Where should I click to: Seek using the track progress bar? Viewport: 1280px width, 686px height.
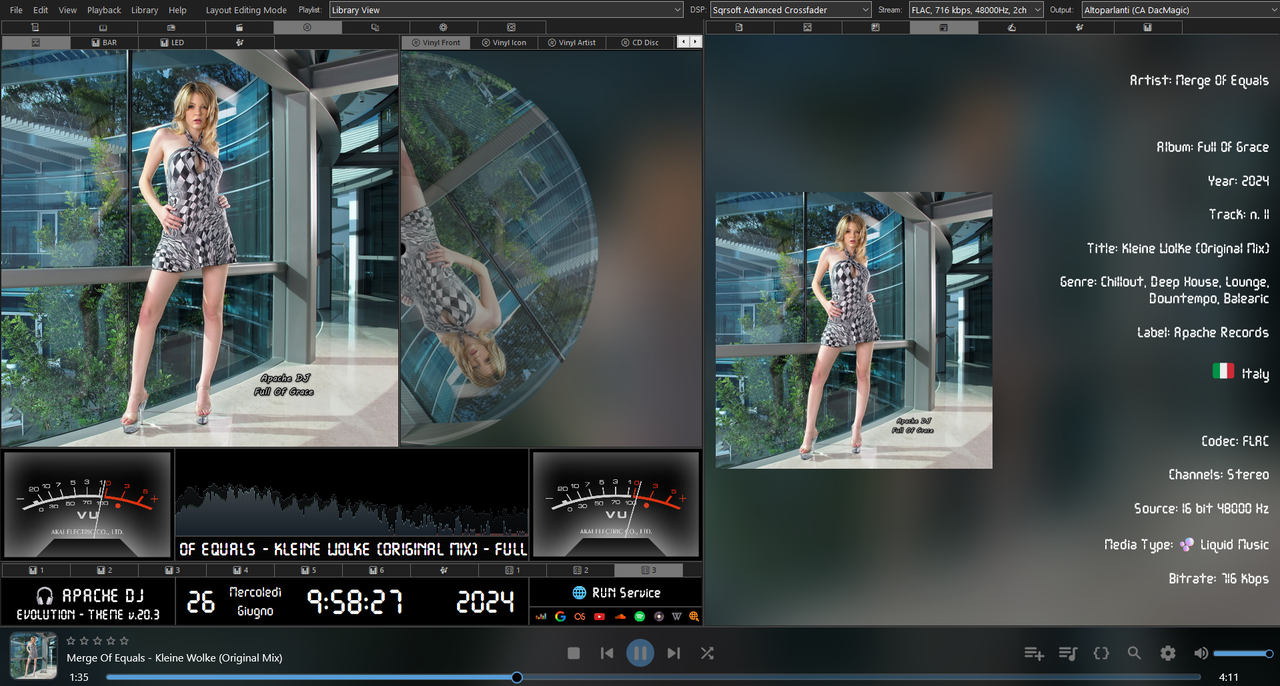point(654,677)
